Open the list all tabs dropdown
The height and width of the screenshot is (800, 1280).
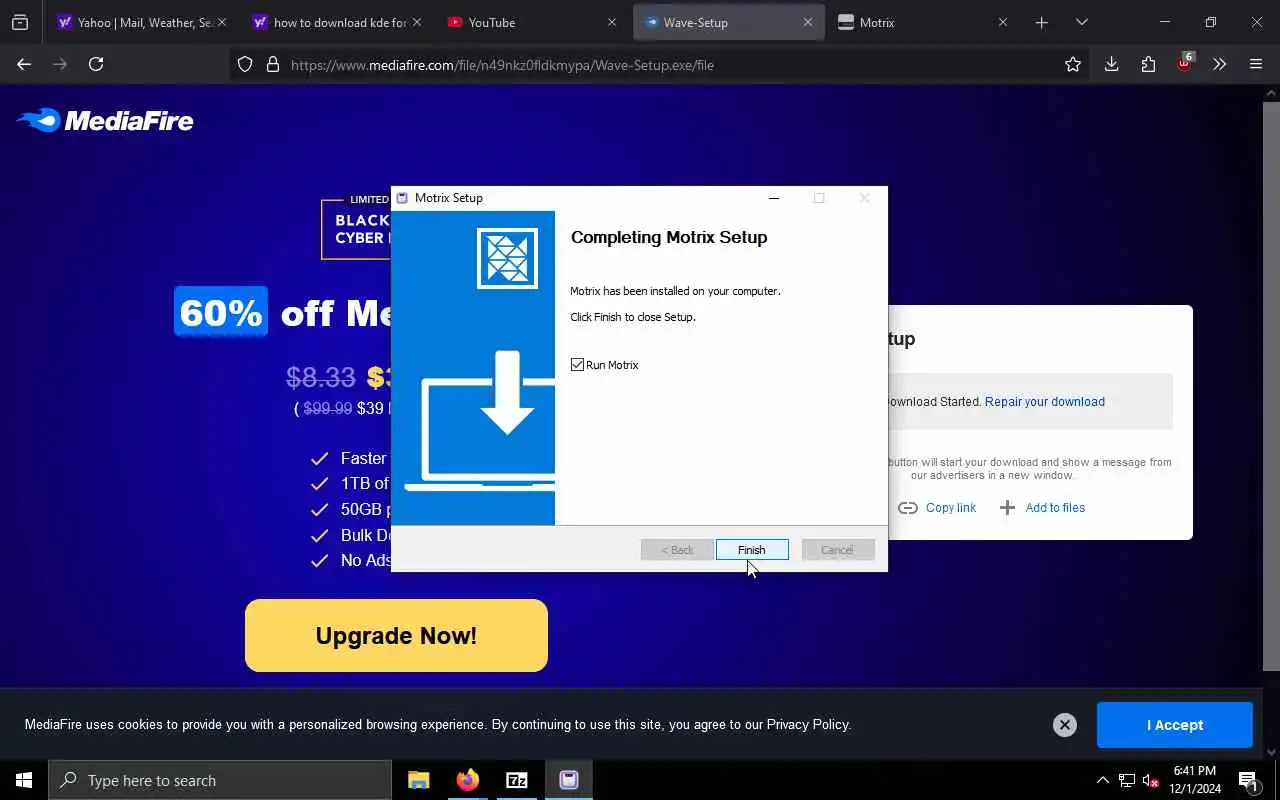point(1081,22)
